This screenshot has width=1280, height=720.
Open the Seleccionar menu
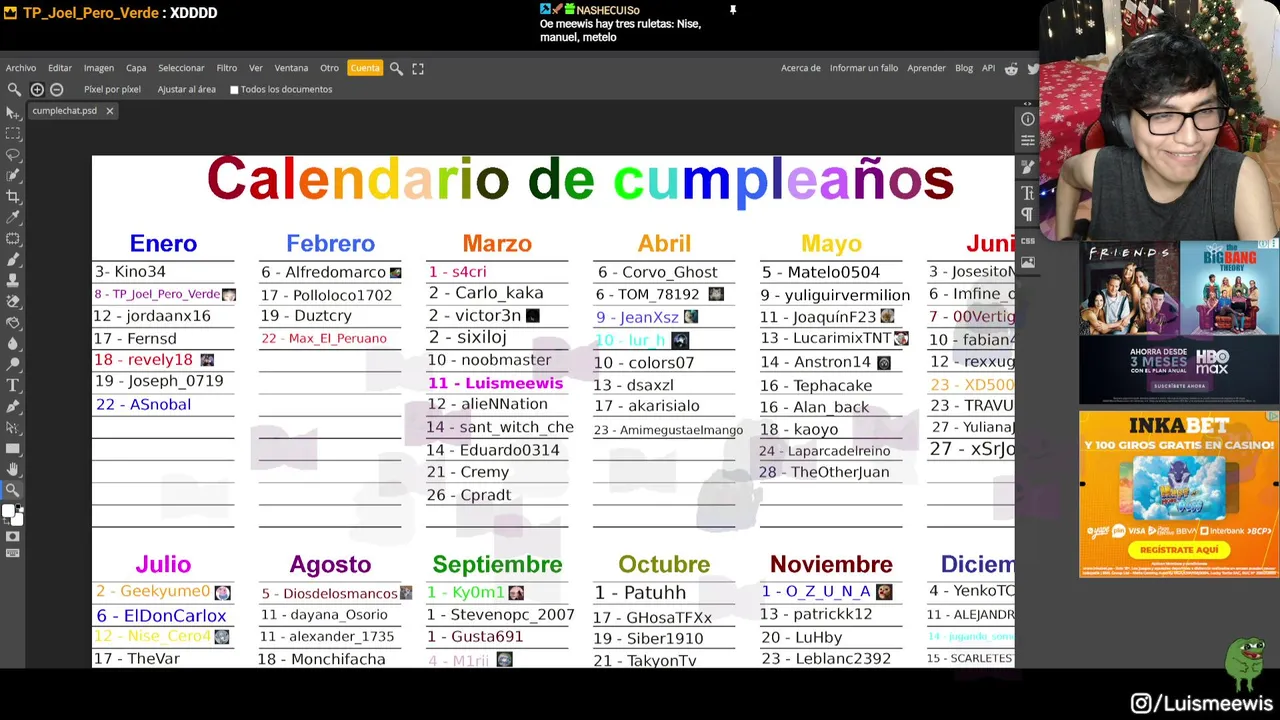tap(181, 68)
